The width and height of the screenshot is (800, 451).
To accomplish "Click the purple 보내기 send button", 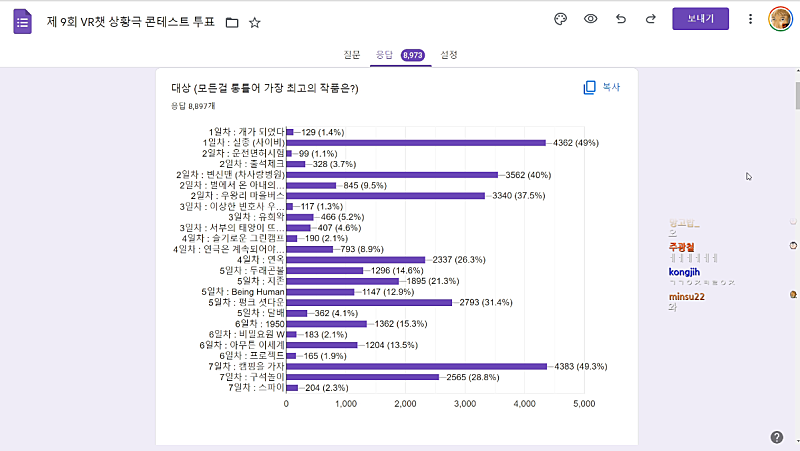I will click(700, 19).
